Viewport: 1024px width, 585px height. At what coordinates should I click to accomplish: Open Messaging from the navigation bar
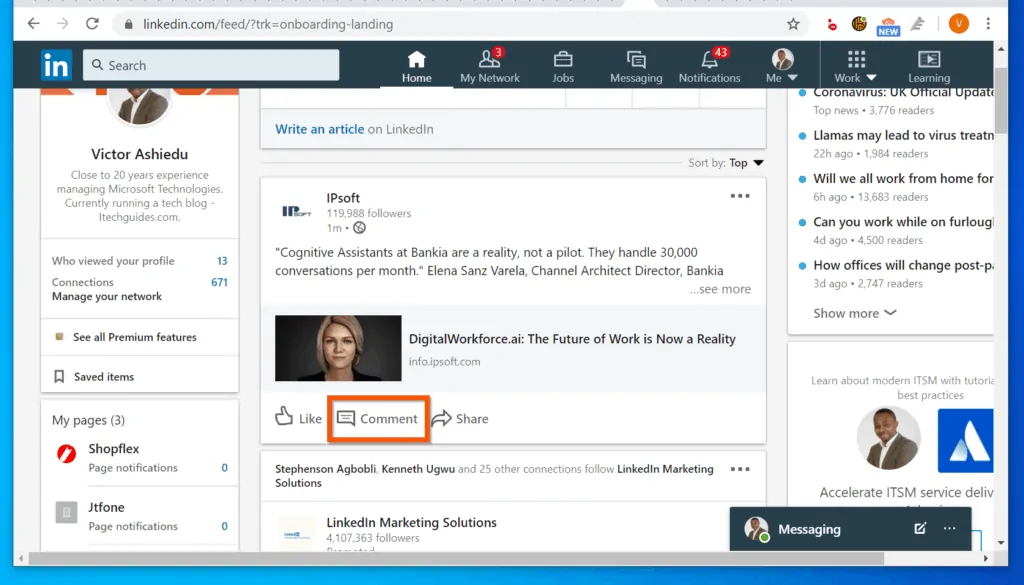636,63
